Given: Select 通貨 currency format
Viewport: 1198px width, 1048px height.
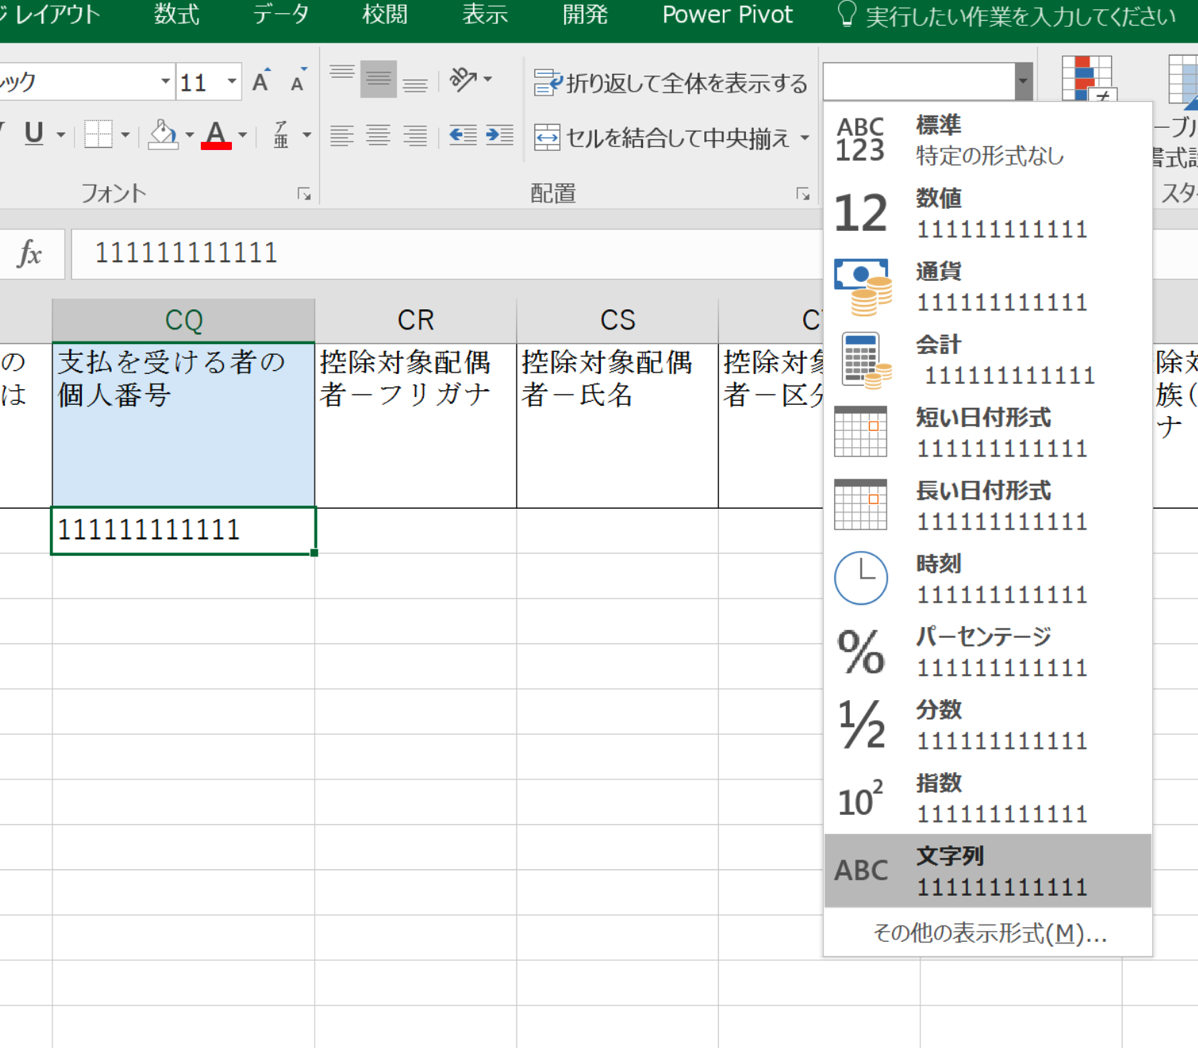Looking at the screenshot, I should [988, 286].
